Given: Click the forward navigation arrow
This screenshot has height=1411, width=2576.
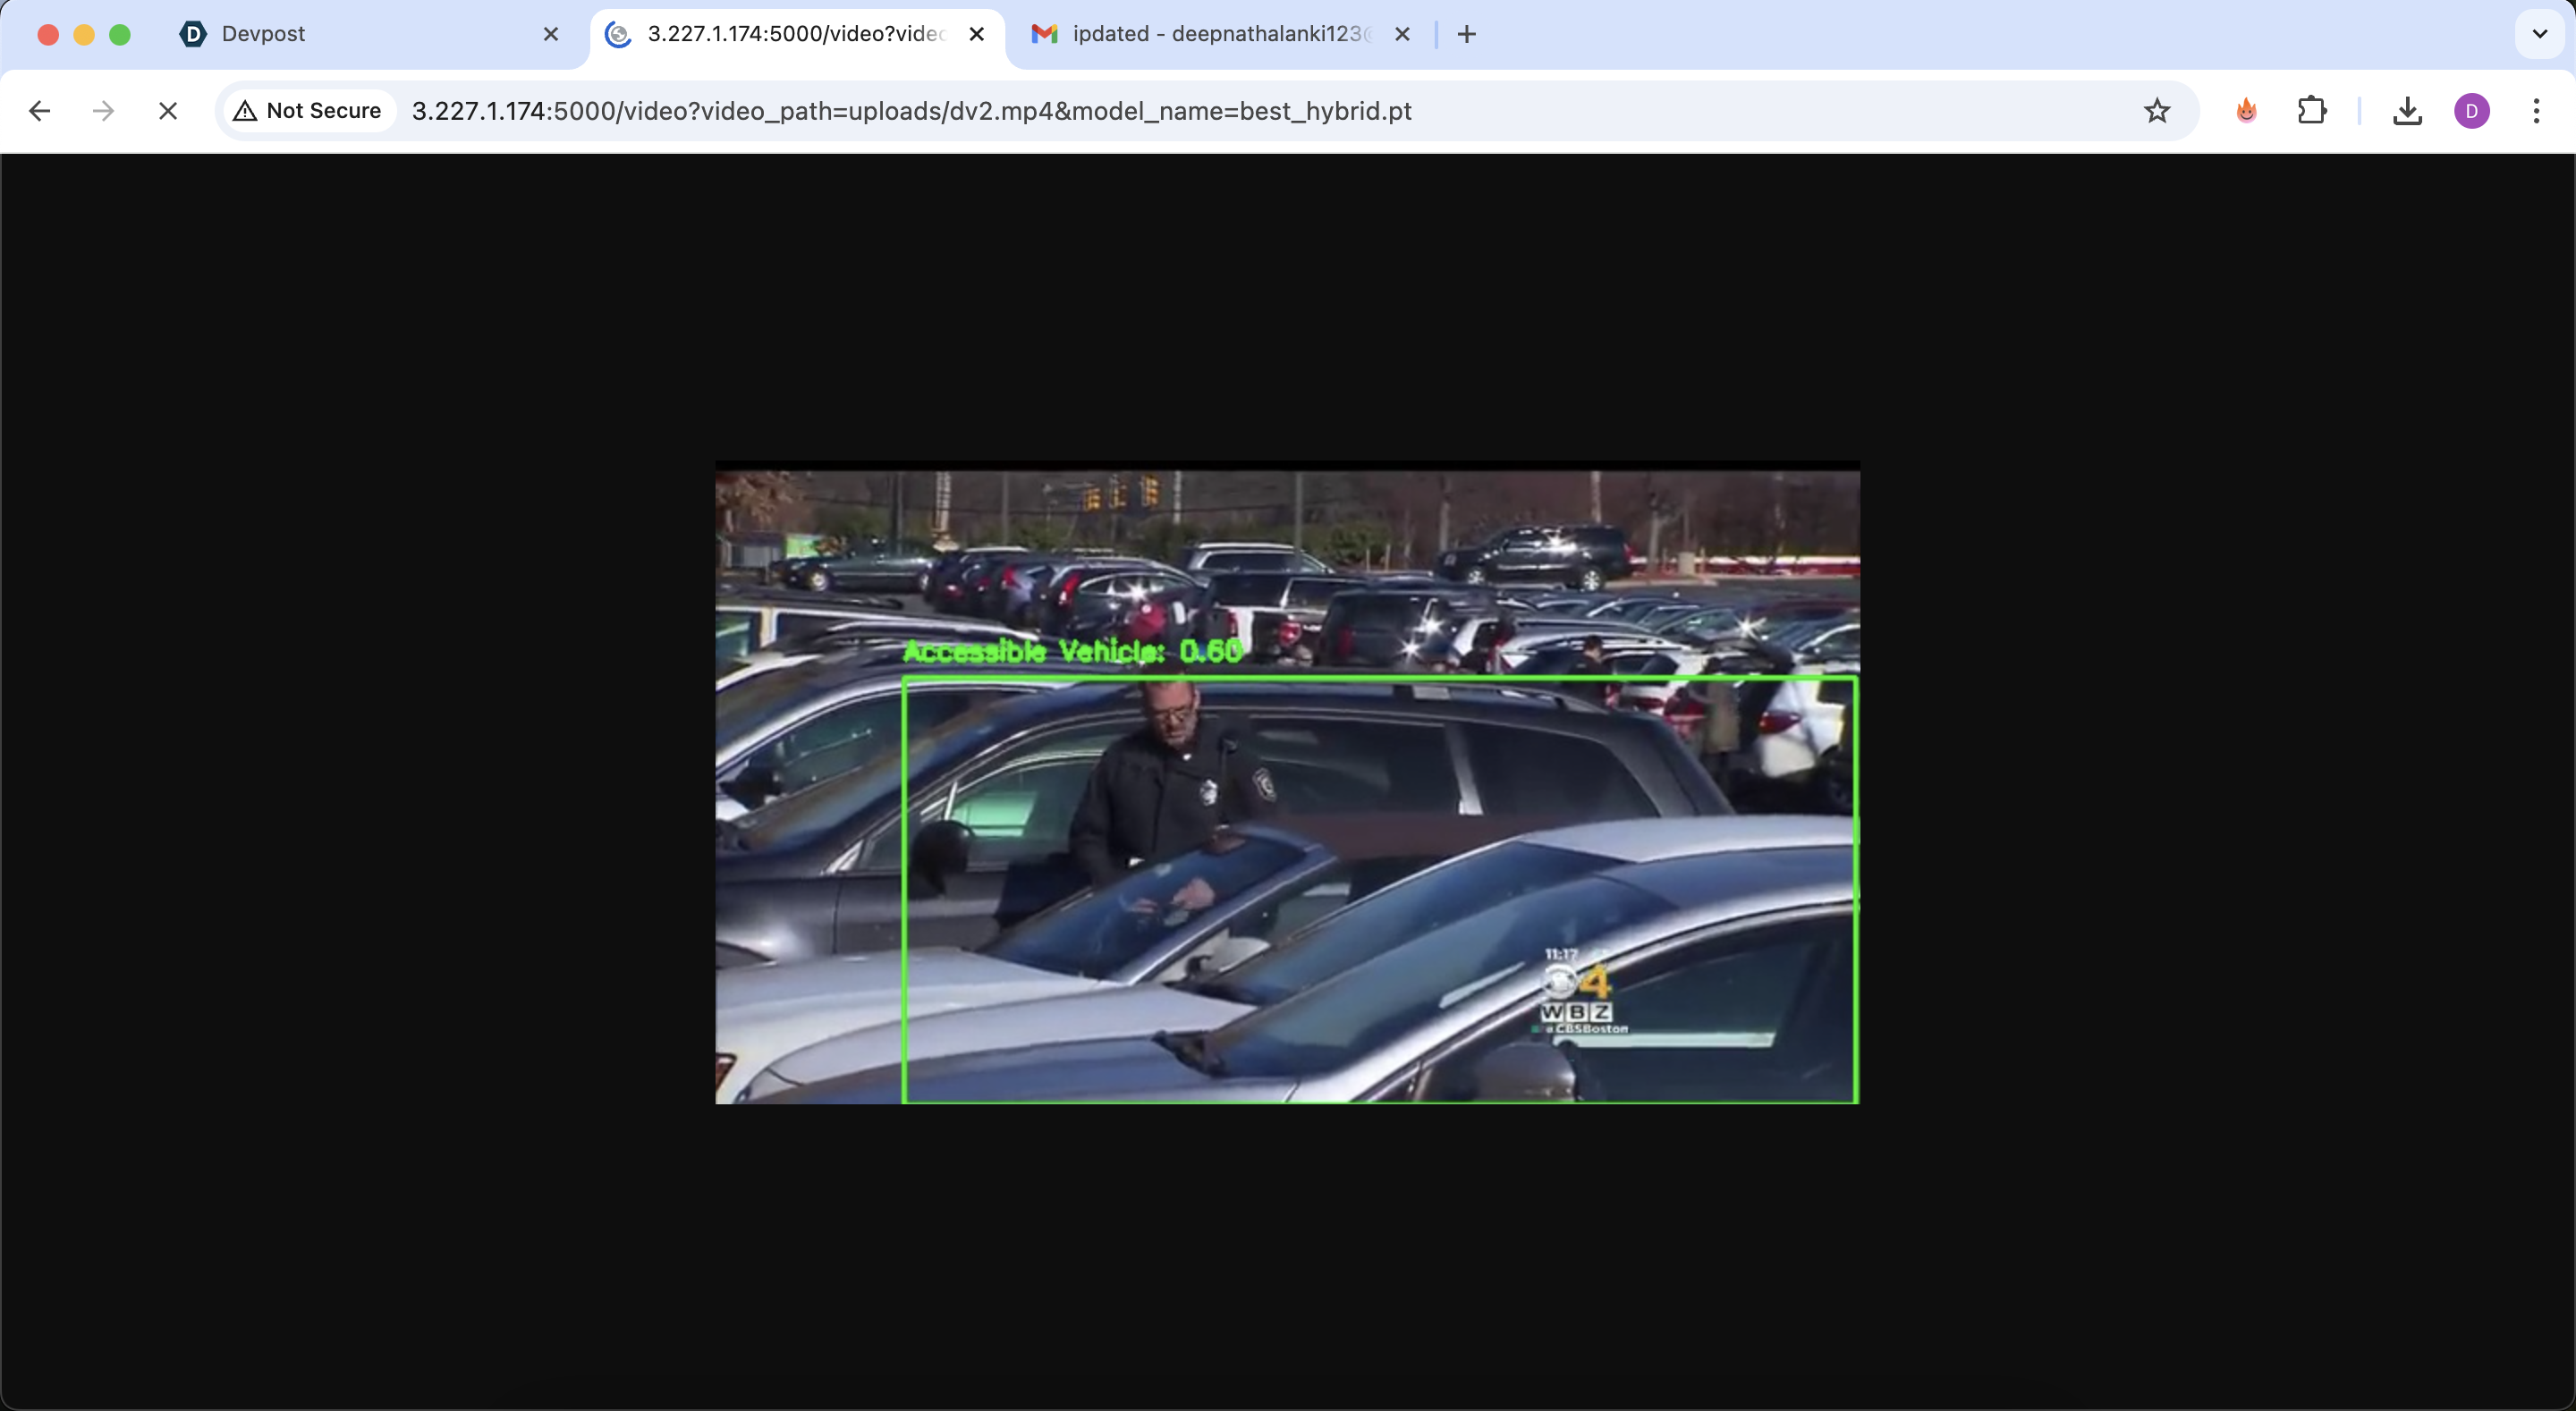Looking at the screenshot, I should [103, 111].
